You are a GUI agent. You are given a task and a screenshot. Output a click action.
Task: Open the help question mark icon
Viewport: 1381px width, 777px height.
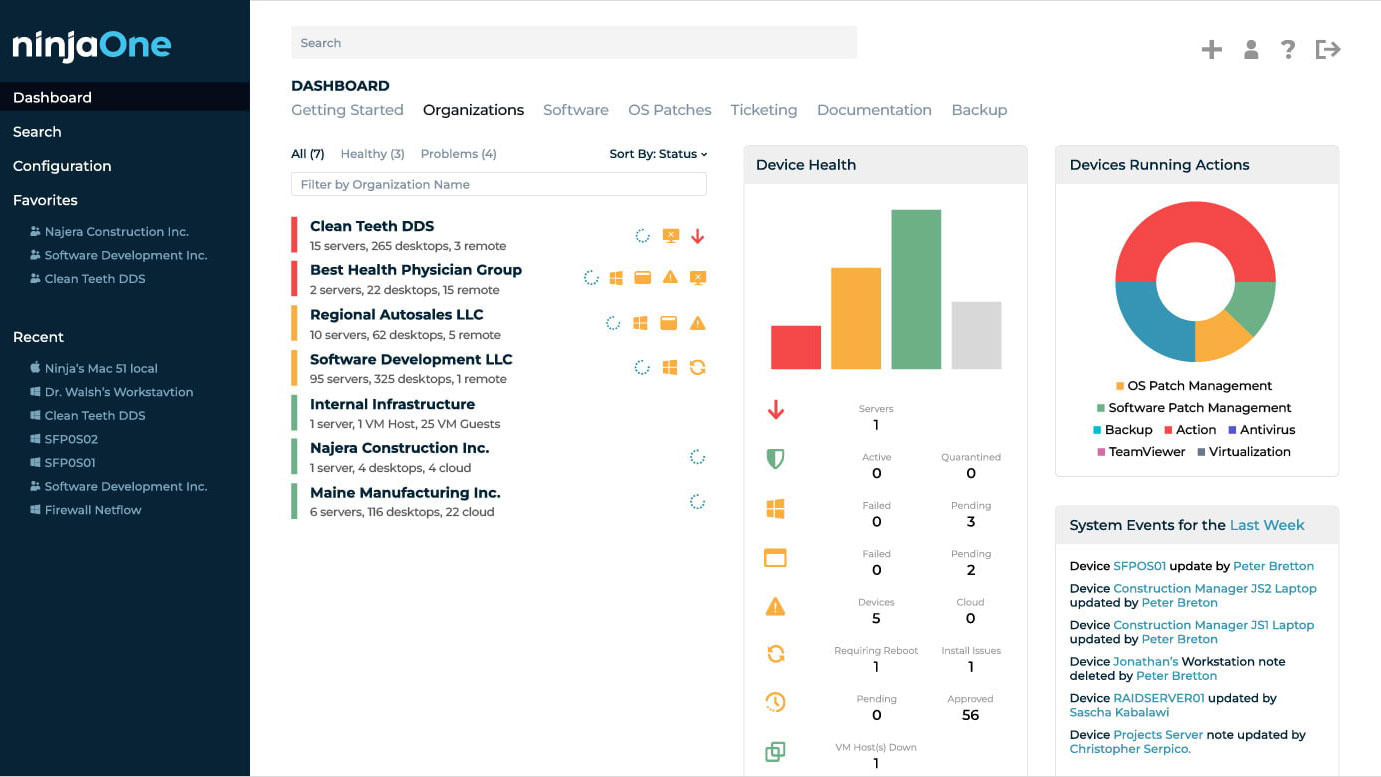(1288, 48)
